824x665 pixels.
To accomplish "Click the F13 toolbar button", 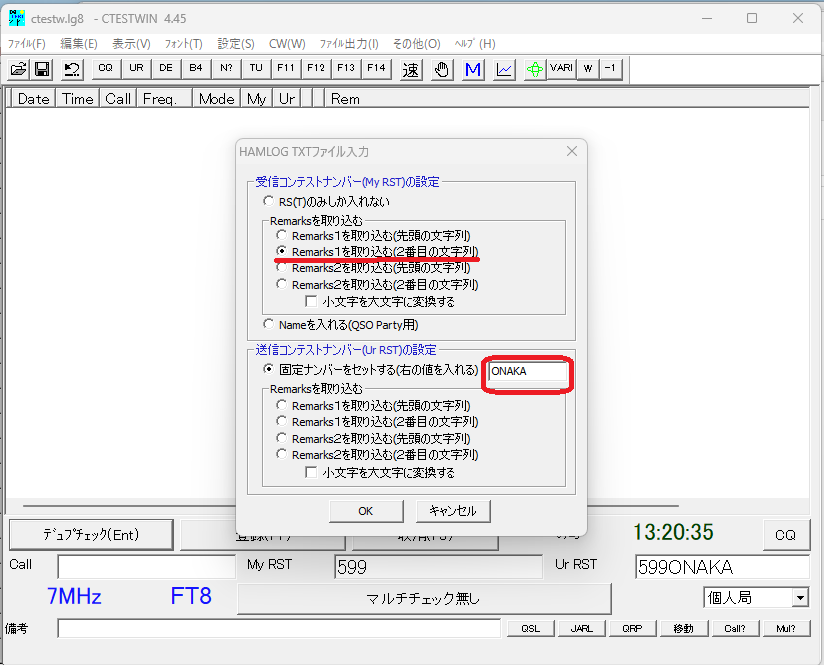I will [346, 68].
